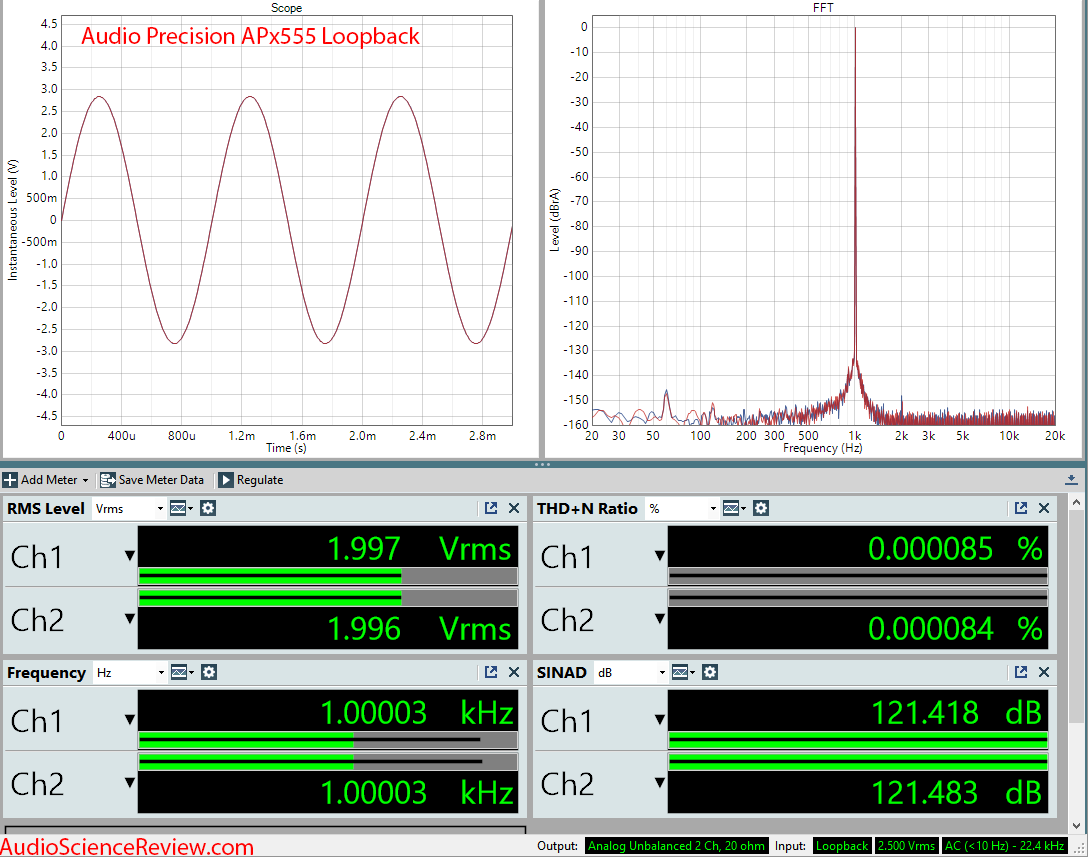Click the splitter handle dots between graphs and meters

543,464
